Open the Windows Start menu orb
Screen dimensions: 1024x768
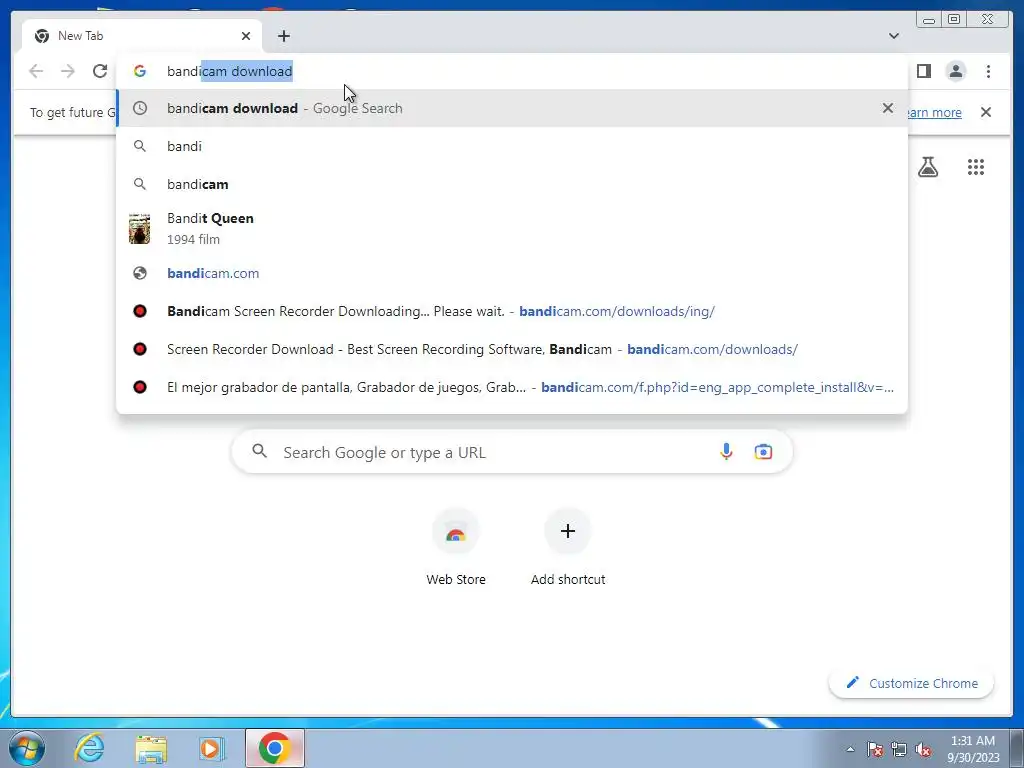click(x=27, y=748)
